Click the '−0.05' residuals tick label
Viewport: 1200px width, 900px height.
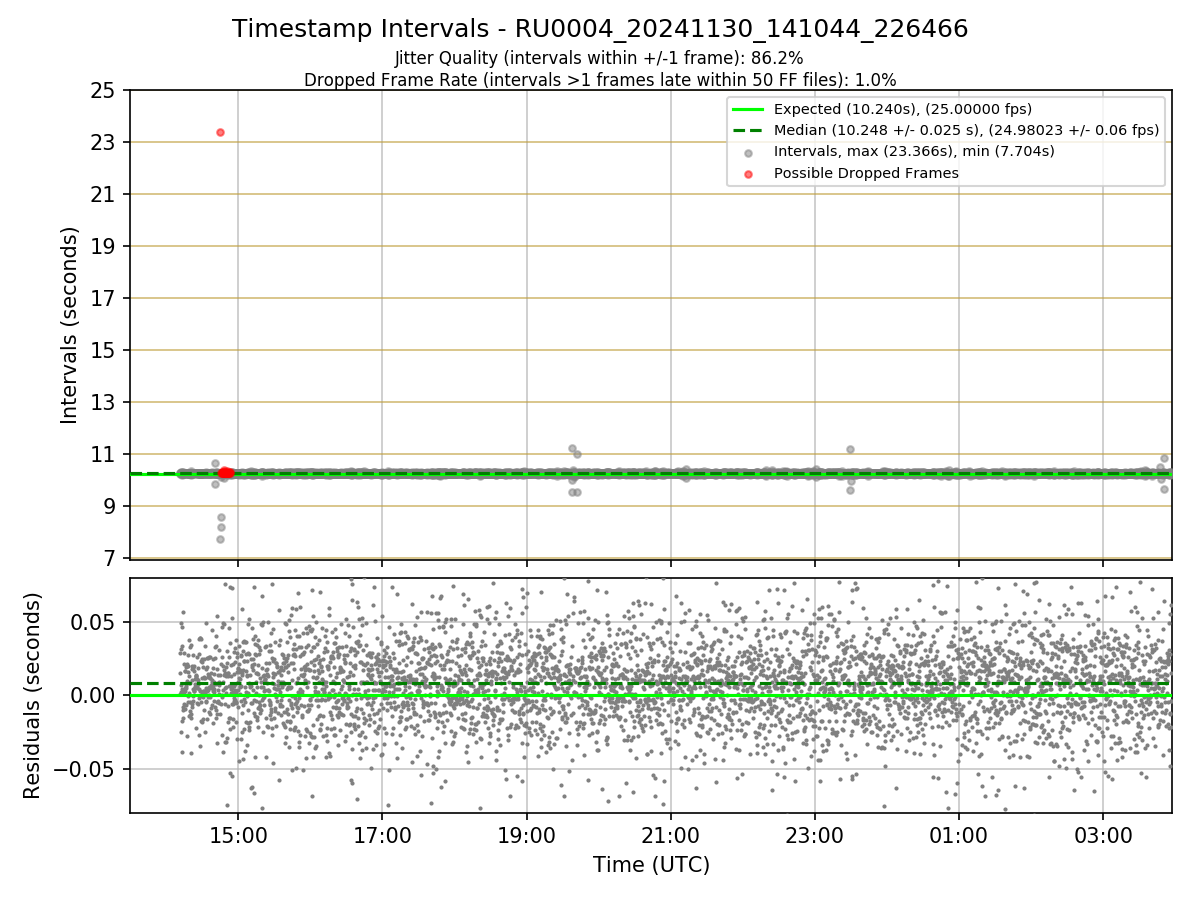(x=85, y=769)
